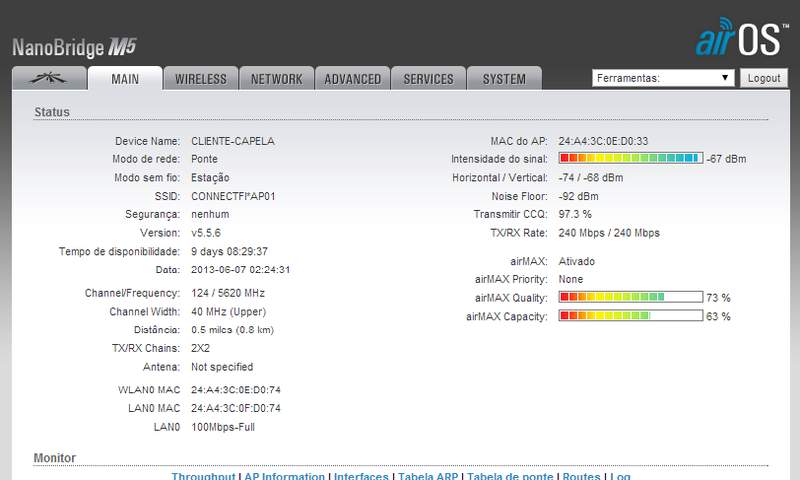Select the -74 / -68 dBm value
Image resolution: width=800 pixels, height=480 pixels.
tap(591, 178)
